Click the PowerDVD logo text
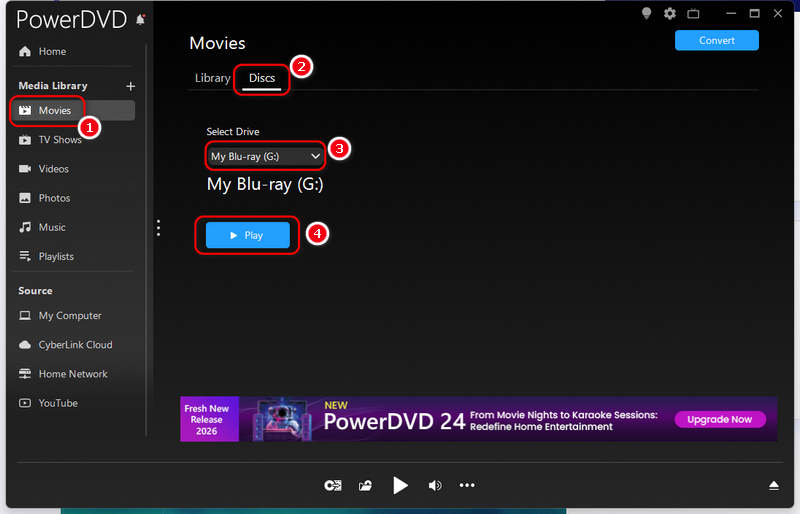800x514 pixels. pyautogui.click(x=71, y=20)
